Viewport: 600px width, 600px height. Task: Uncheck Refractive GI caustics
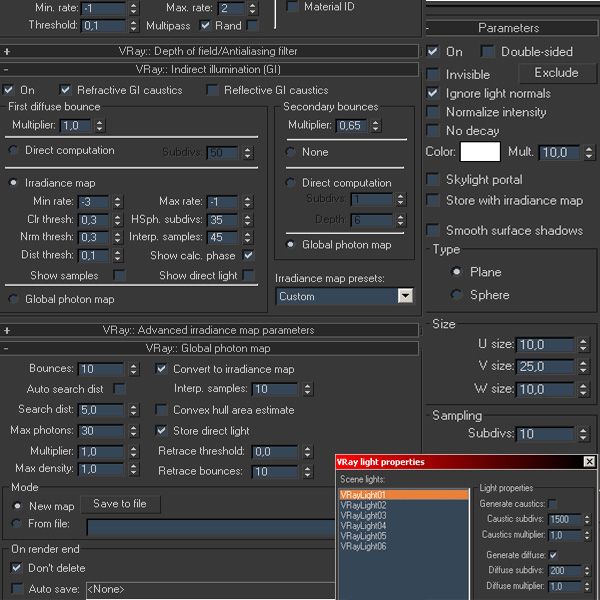(65, 90)
